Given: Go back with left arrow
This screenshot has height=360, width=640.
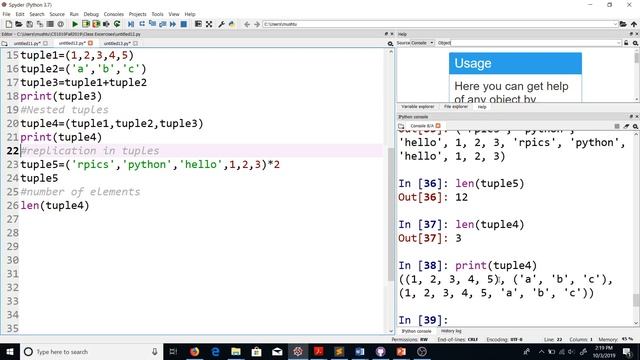Looking at the screenshot, I should [247, 24].
